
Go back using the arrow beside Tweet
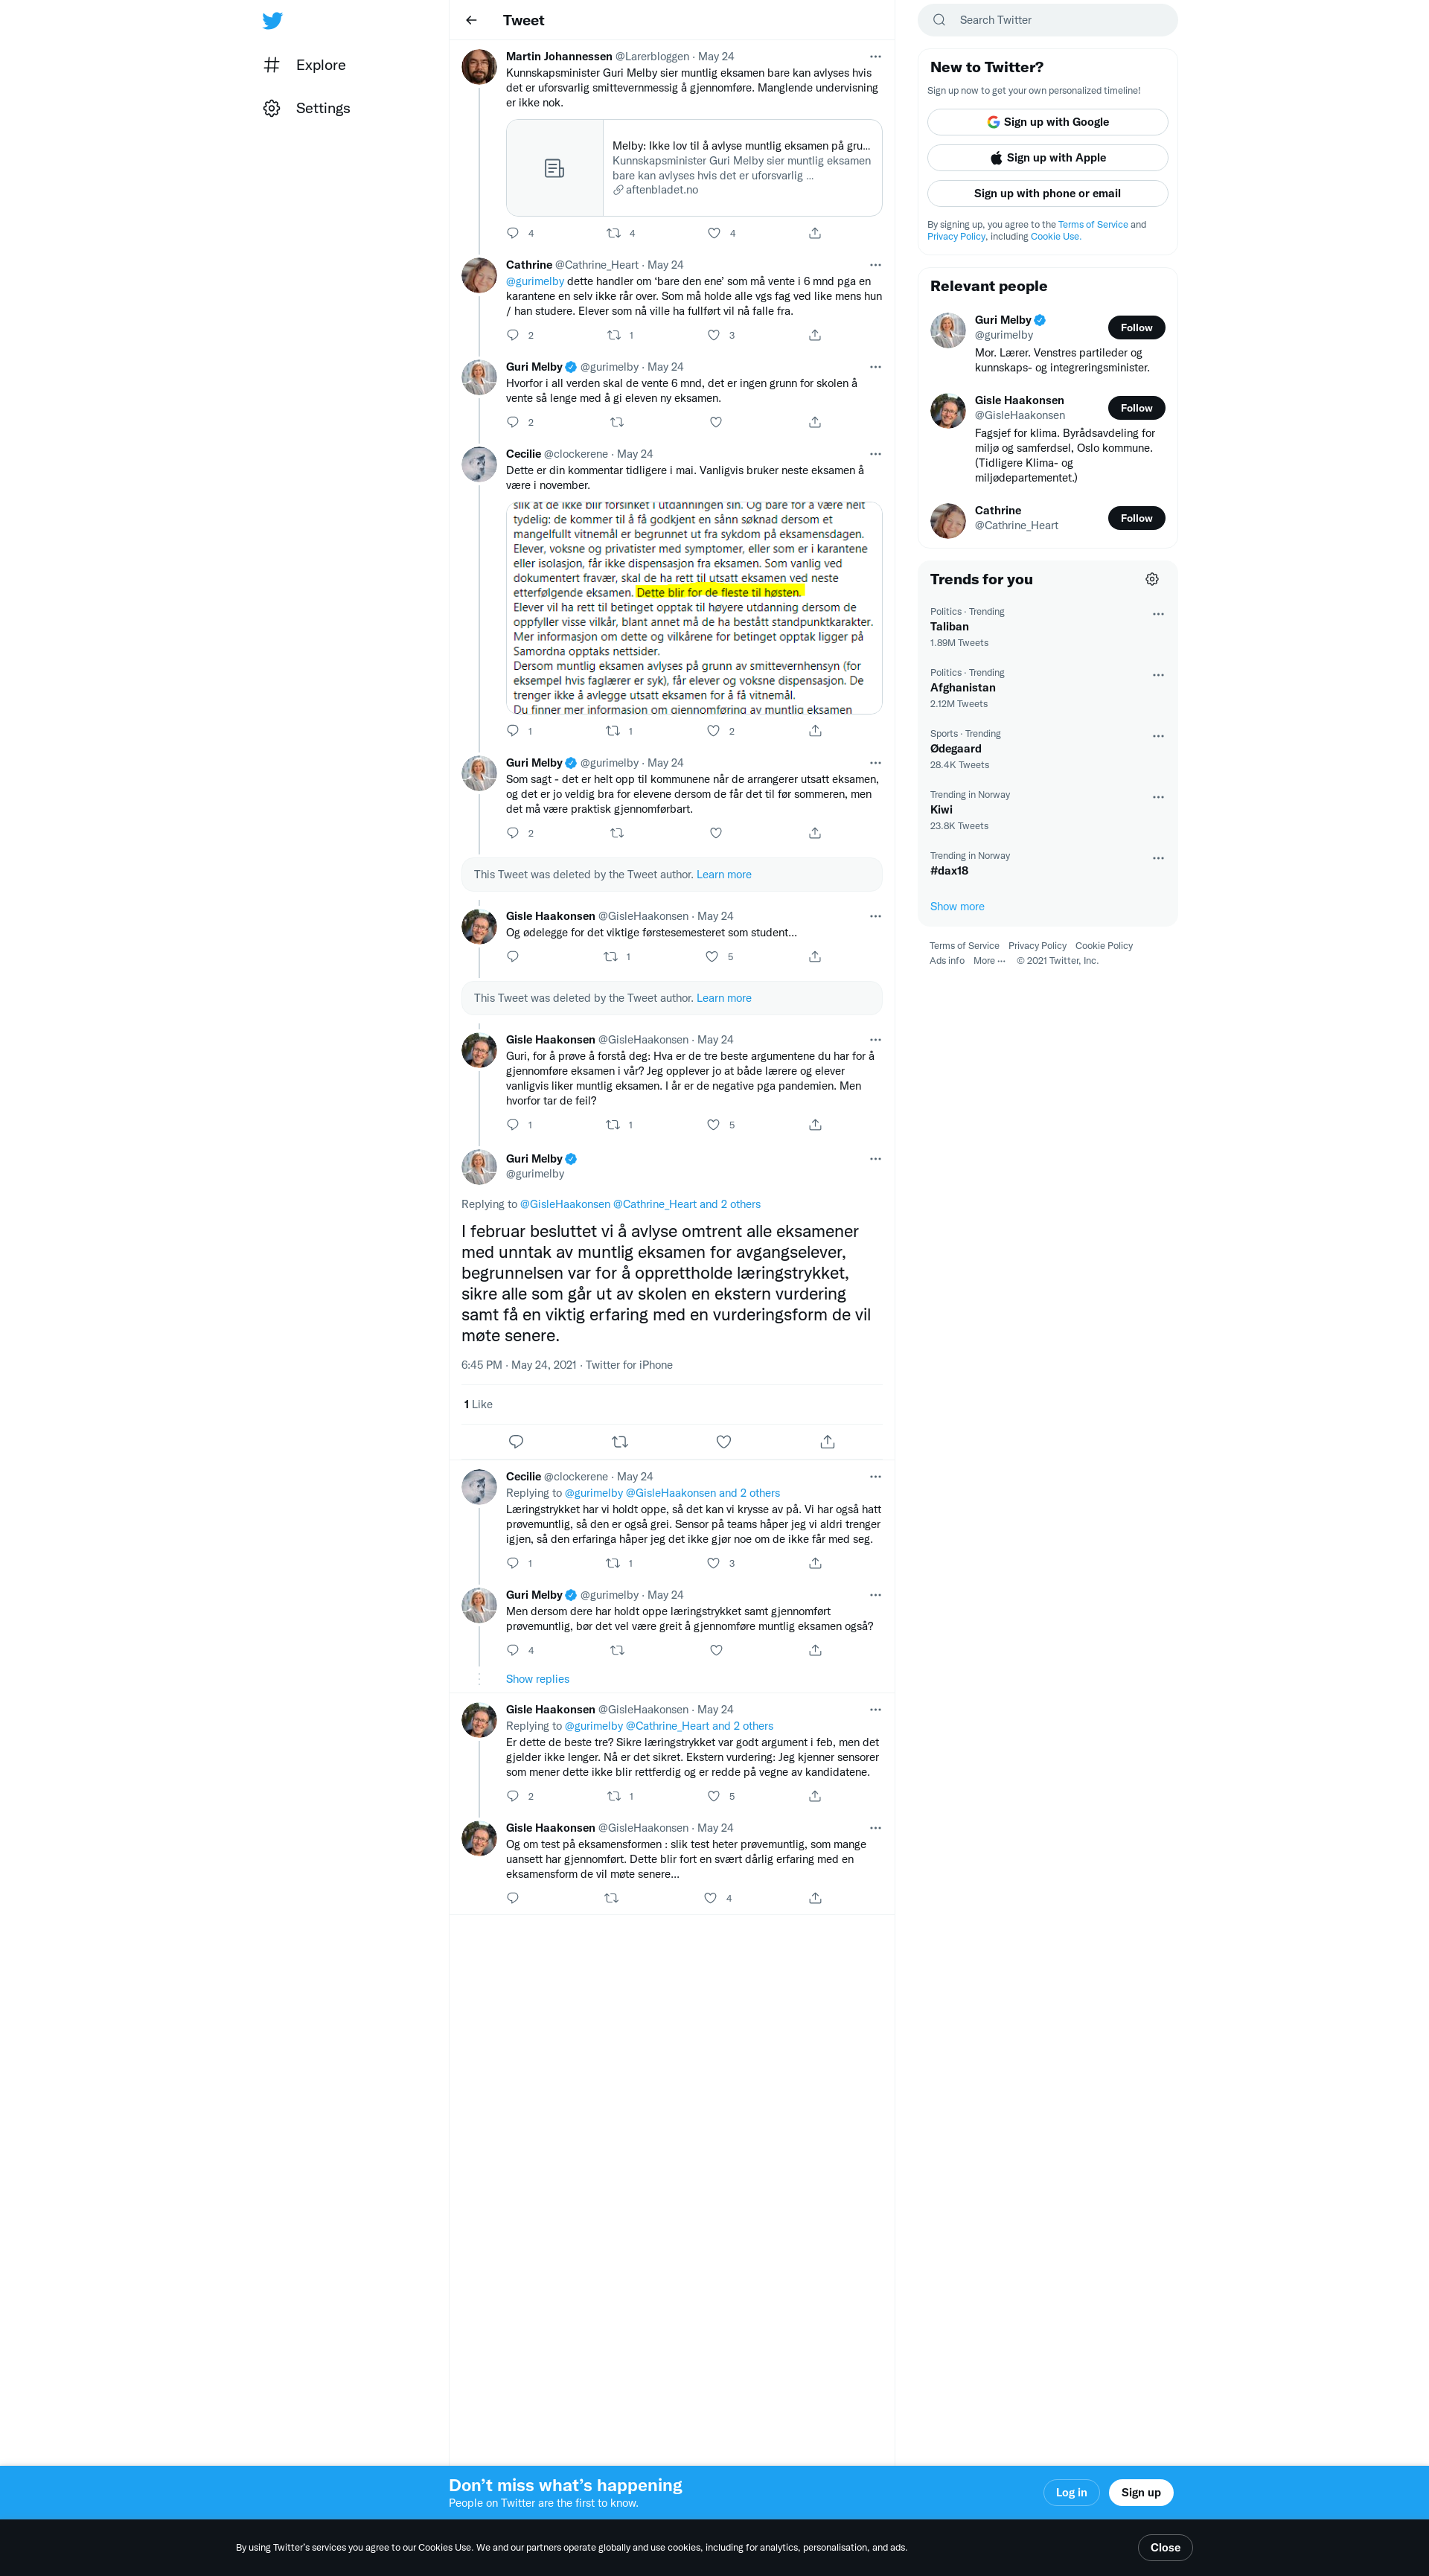pyautogui.click(x=471, y=20)
